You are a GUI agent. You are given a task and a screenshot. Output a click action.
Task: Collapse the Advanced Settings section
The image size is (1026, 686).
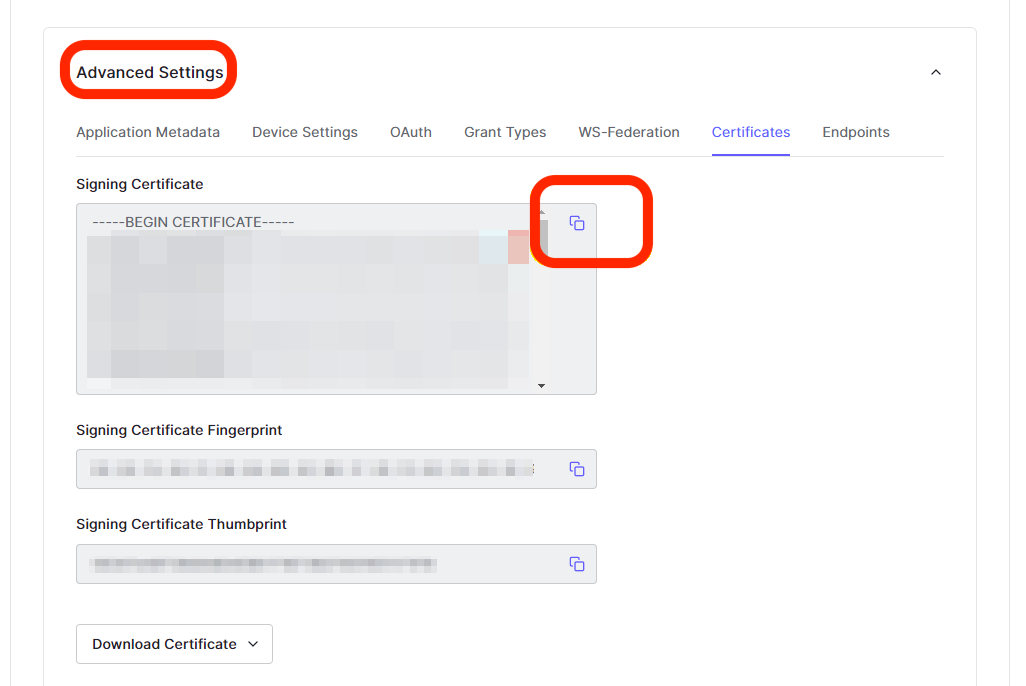click(x=936, y=72)
